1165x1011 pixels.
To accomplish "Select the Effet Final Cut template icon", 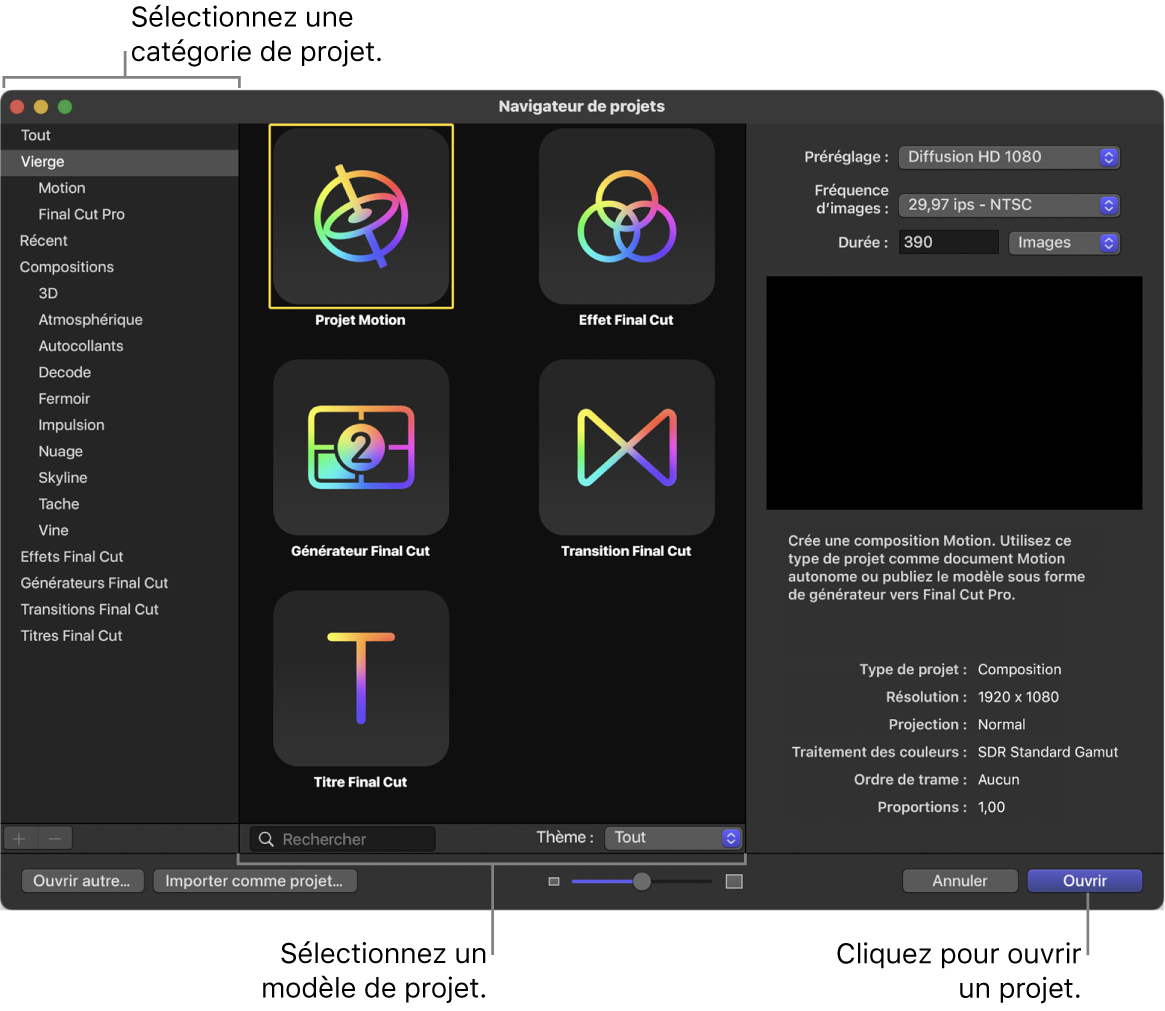I will pyautogui.click(x=627, y=216).
